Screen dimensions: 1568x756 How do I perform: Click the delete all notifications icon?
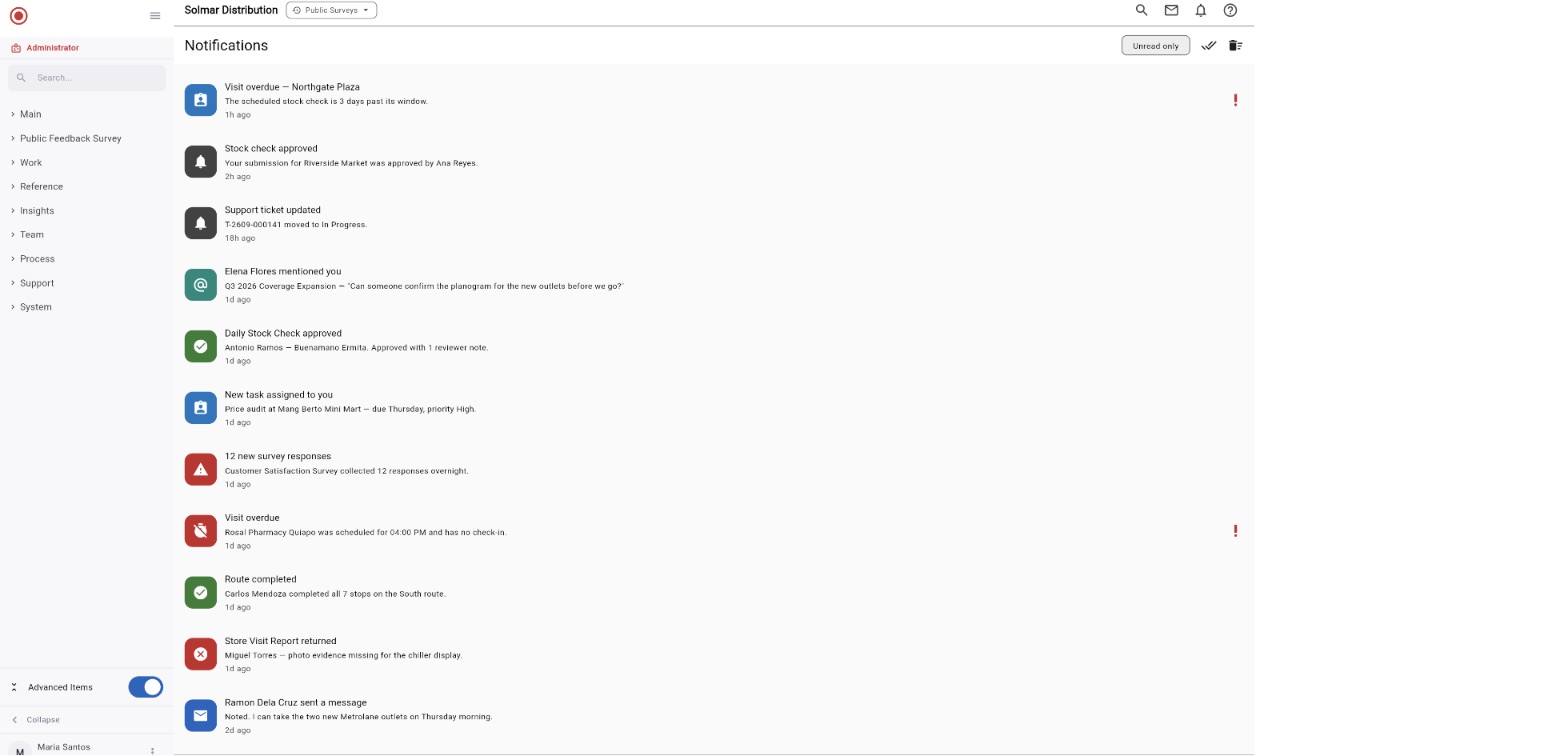[1236, 45]
